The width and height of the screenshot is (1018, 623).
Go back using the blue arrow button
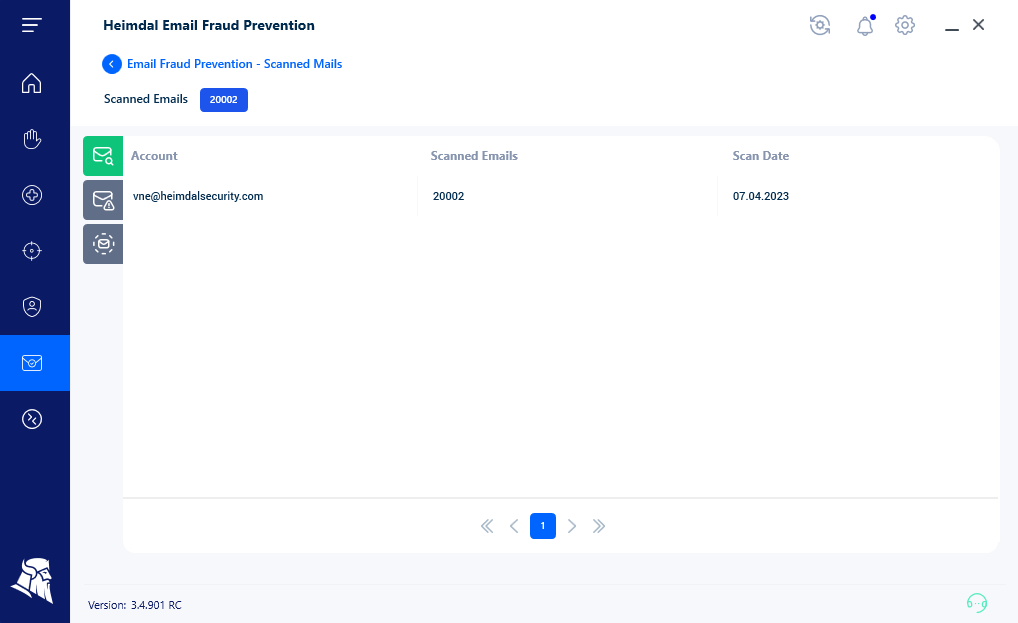coord(112,64)
